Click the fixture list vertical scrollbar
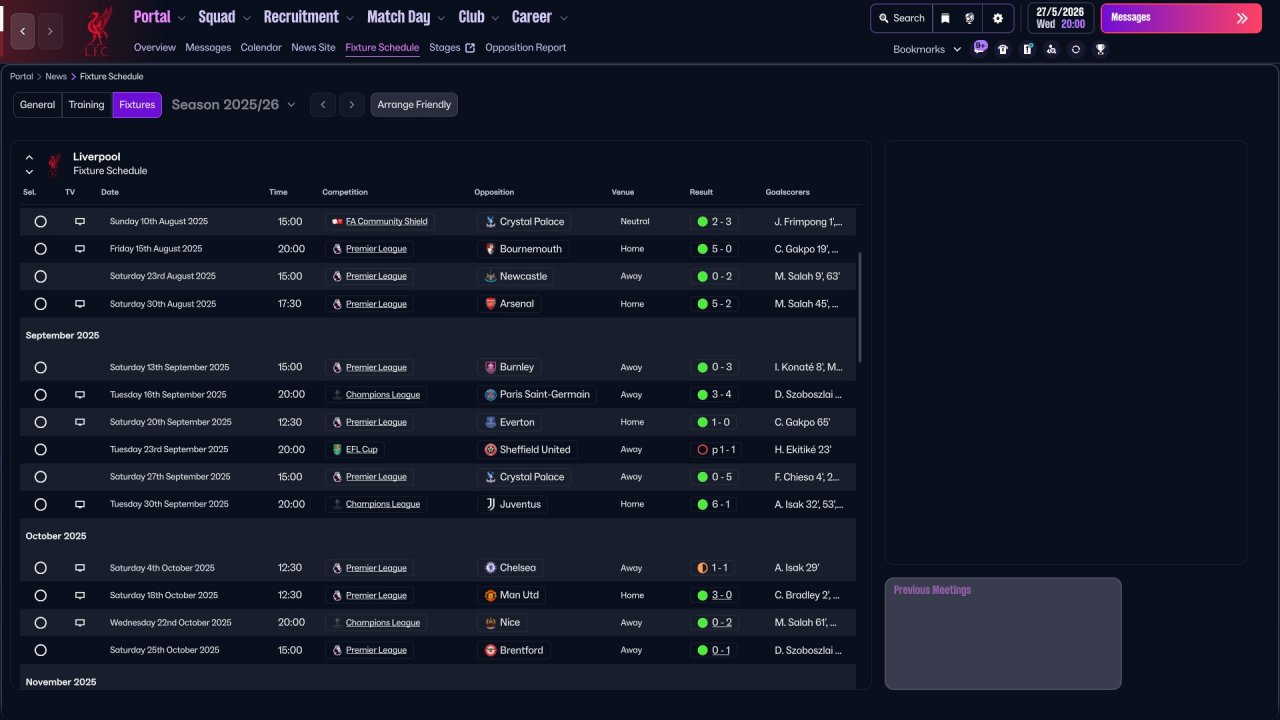This screenshot has width=1280, height=720. click(x=859, y=307)
